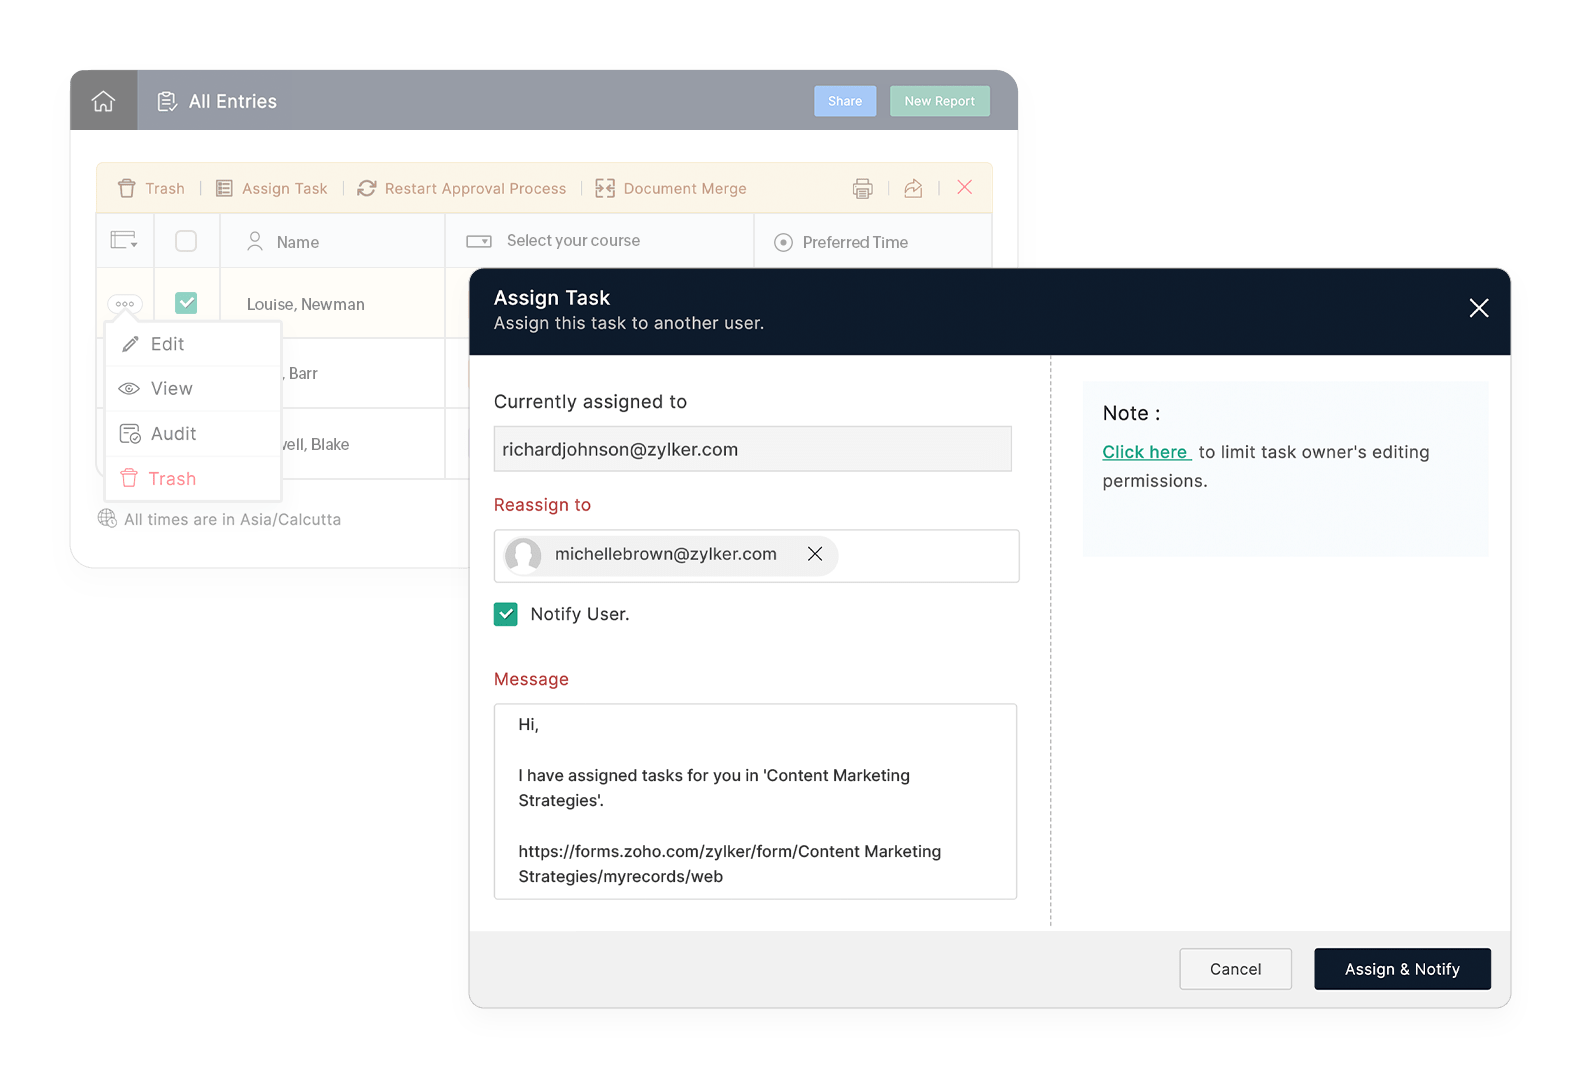1593x1075 pixels.
Task: Open the All Entries report icon
Action: pyautogui.click(x=167, y=101)
